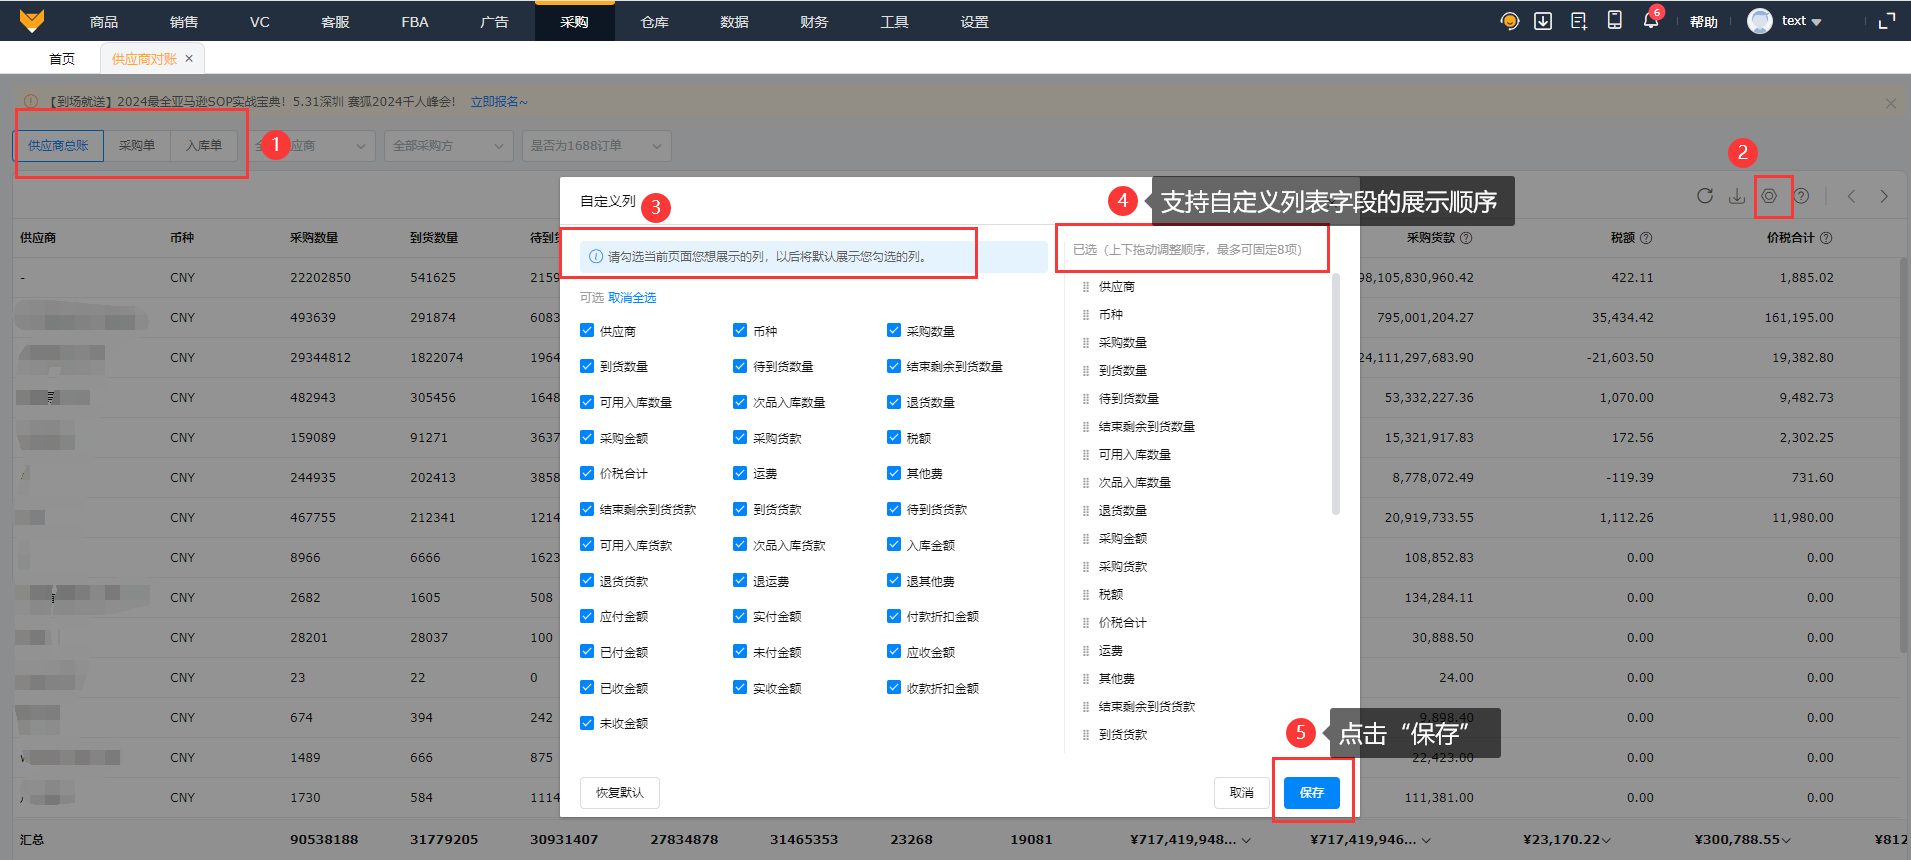Image resolution: width=1911 pixels, height=860 pixels.
Task: Click the refresh icon above the table
Action: pyautogui.click(x=1705, y=196)
